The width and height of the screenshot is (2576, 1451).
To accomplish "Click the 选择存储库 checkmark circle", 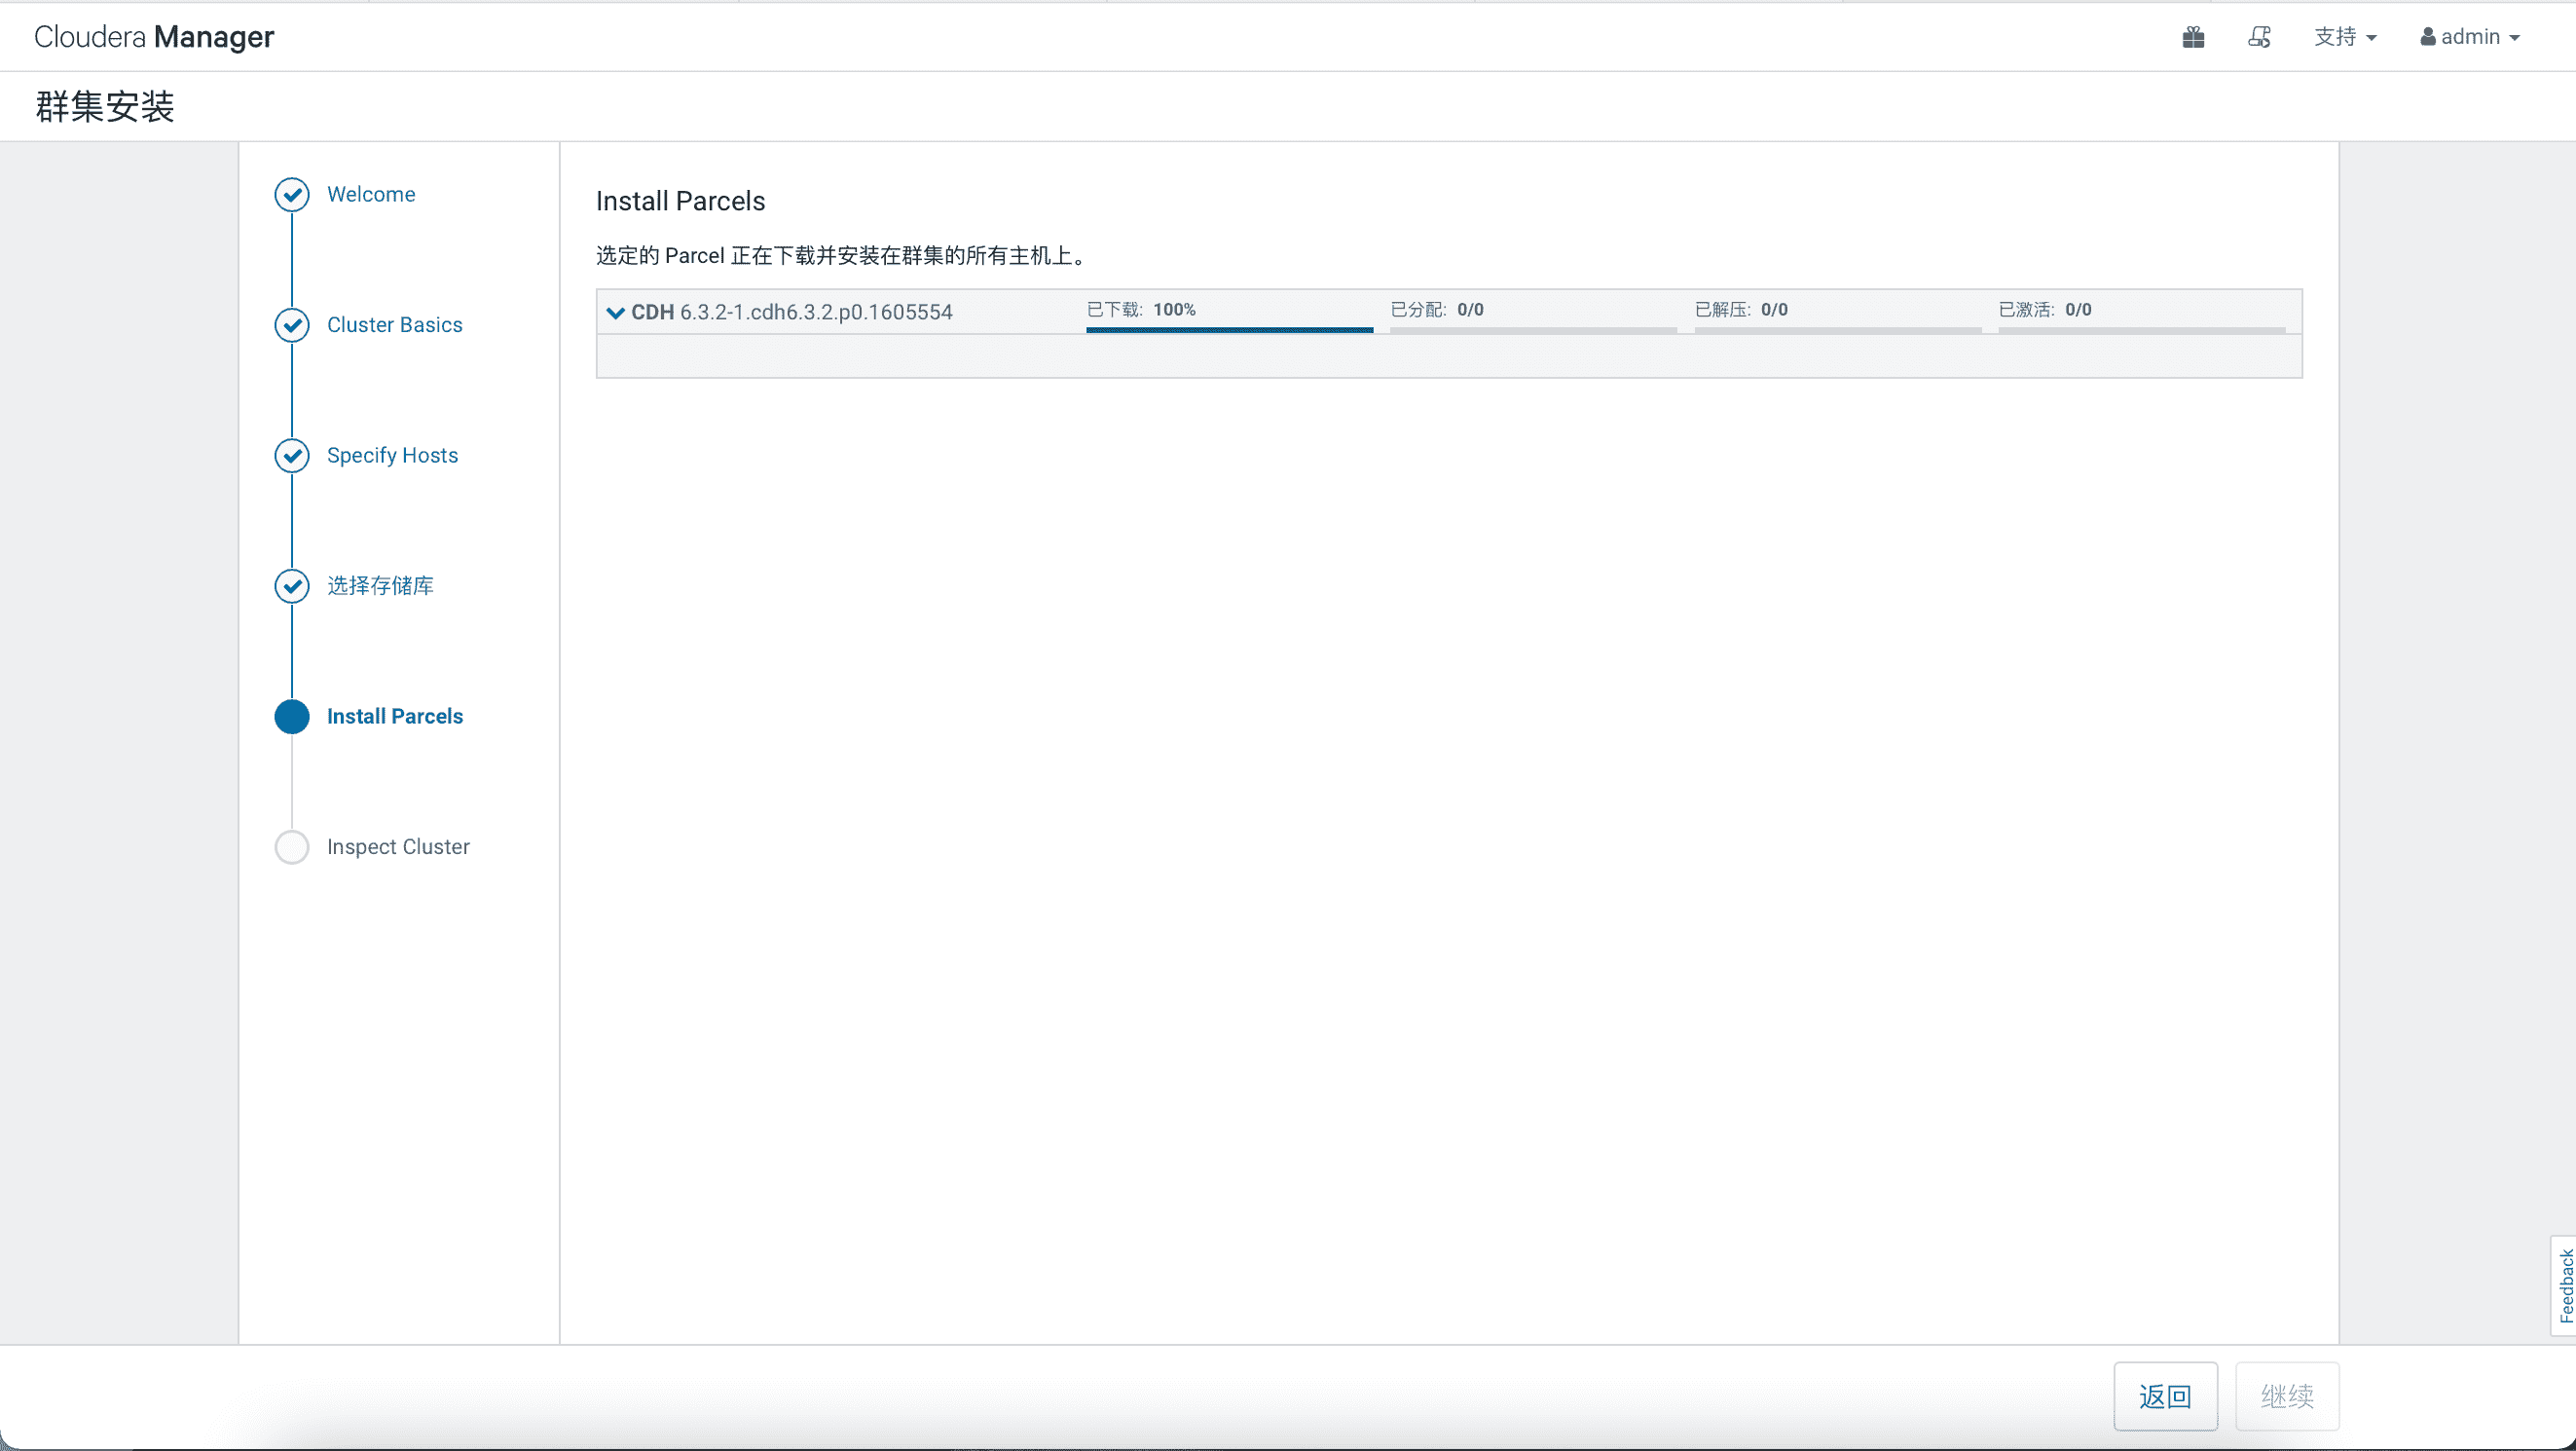I will [292, 586].
